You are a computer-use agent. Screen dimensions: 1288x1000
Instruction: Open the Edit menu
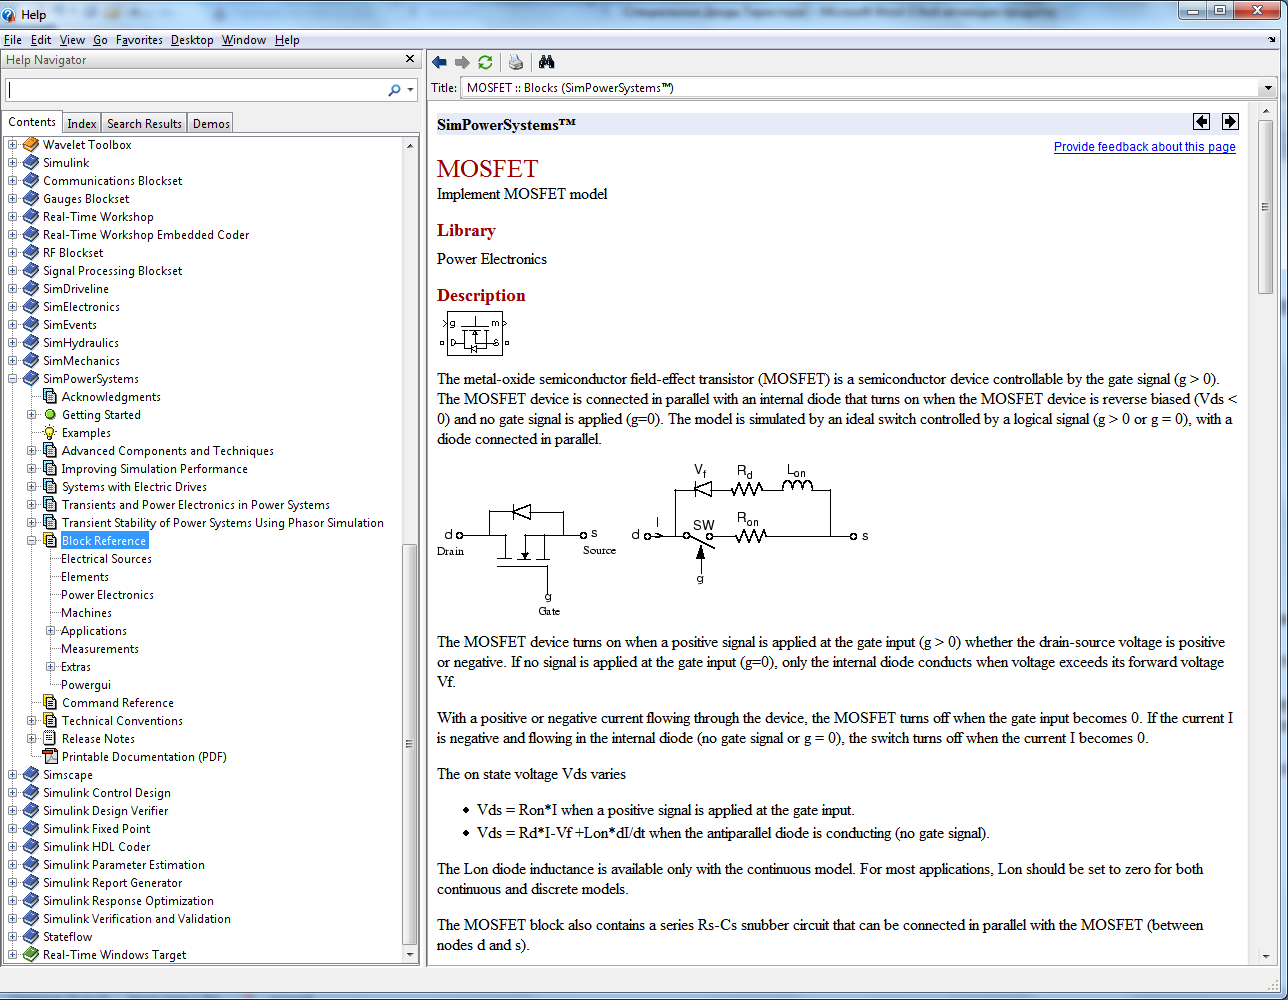click(41, 40)
